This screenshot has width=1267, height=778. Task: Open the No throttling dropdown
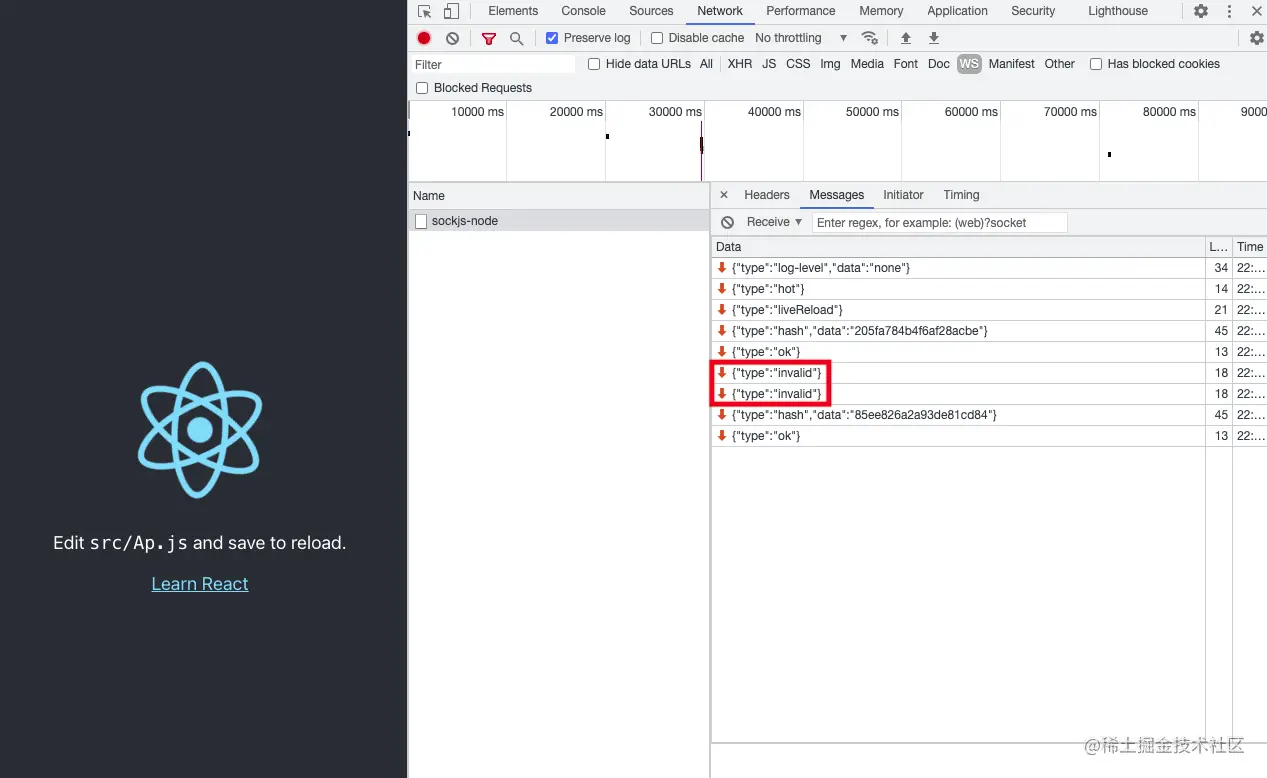point(801,38)
